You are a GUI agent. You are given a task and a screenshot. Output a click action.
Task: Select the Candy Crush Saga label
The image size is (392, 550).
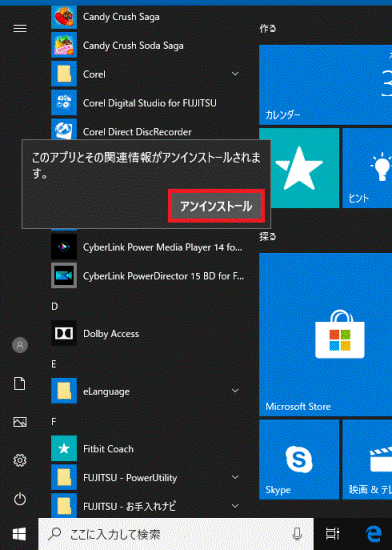coord(121,17)
